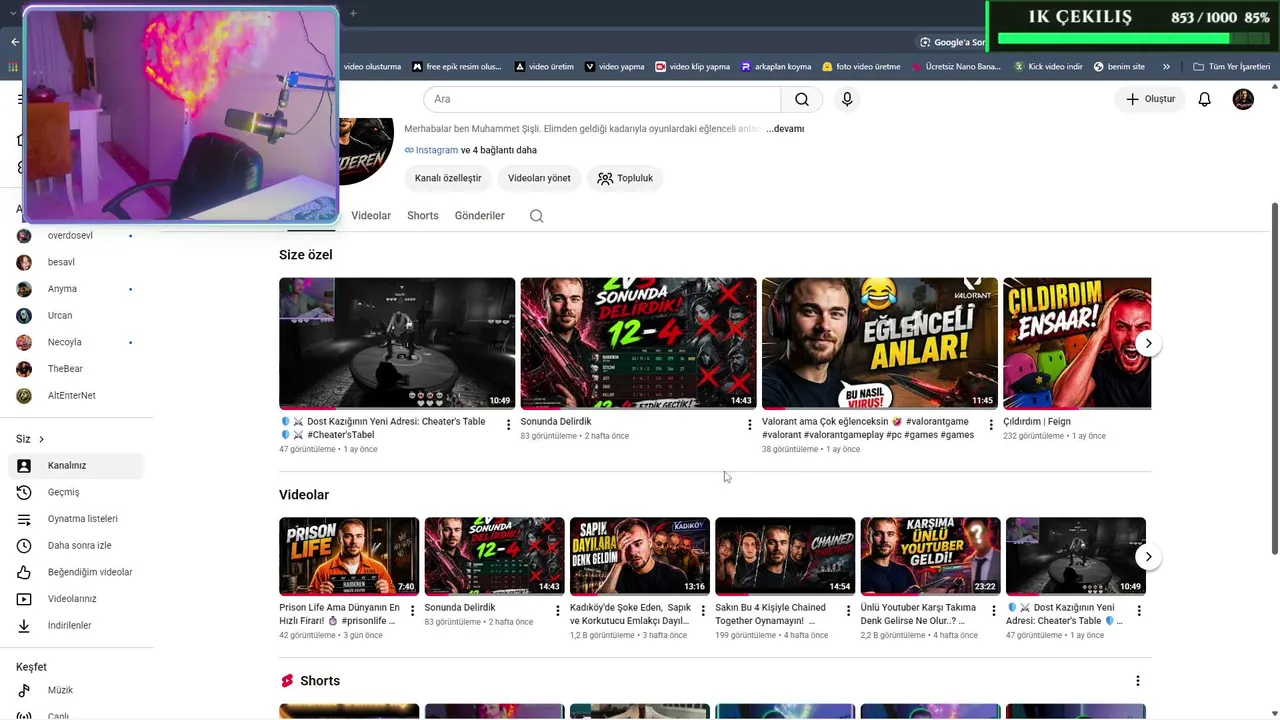
Task: Play the 'Karşıma Ünlü Youtuber Geldi' thumbnail
Action: [930, 556]
